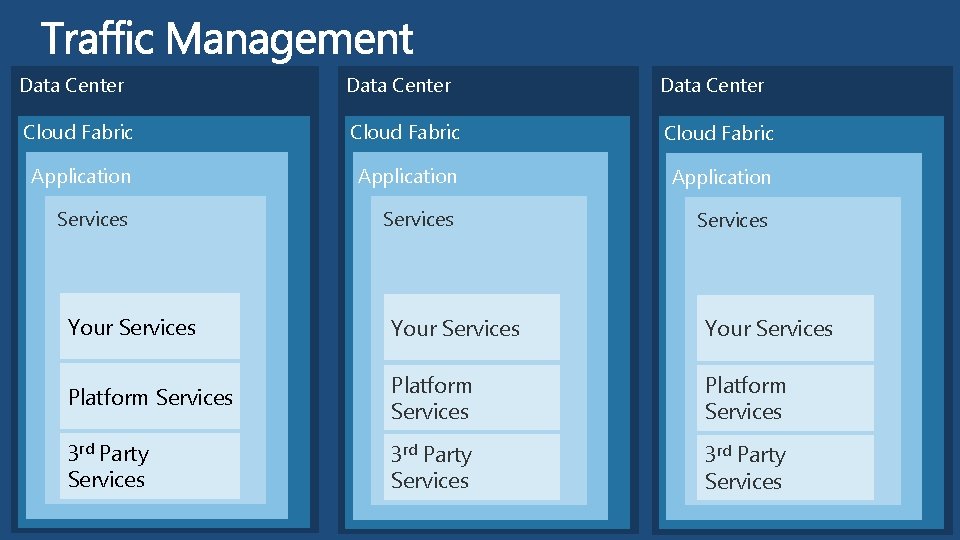Click the Traffic Management title
This screenshot has height=540, width=960.
[227, 39]
